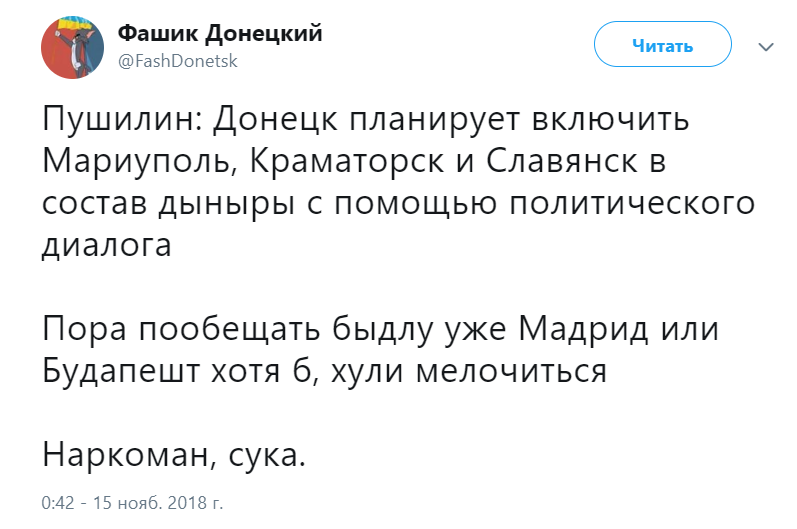Screen dimensions: 797x529
Task: Follow the account with the Читать button
Action: coord(662,44)
